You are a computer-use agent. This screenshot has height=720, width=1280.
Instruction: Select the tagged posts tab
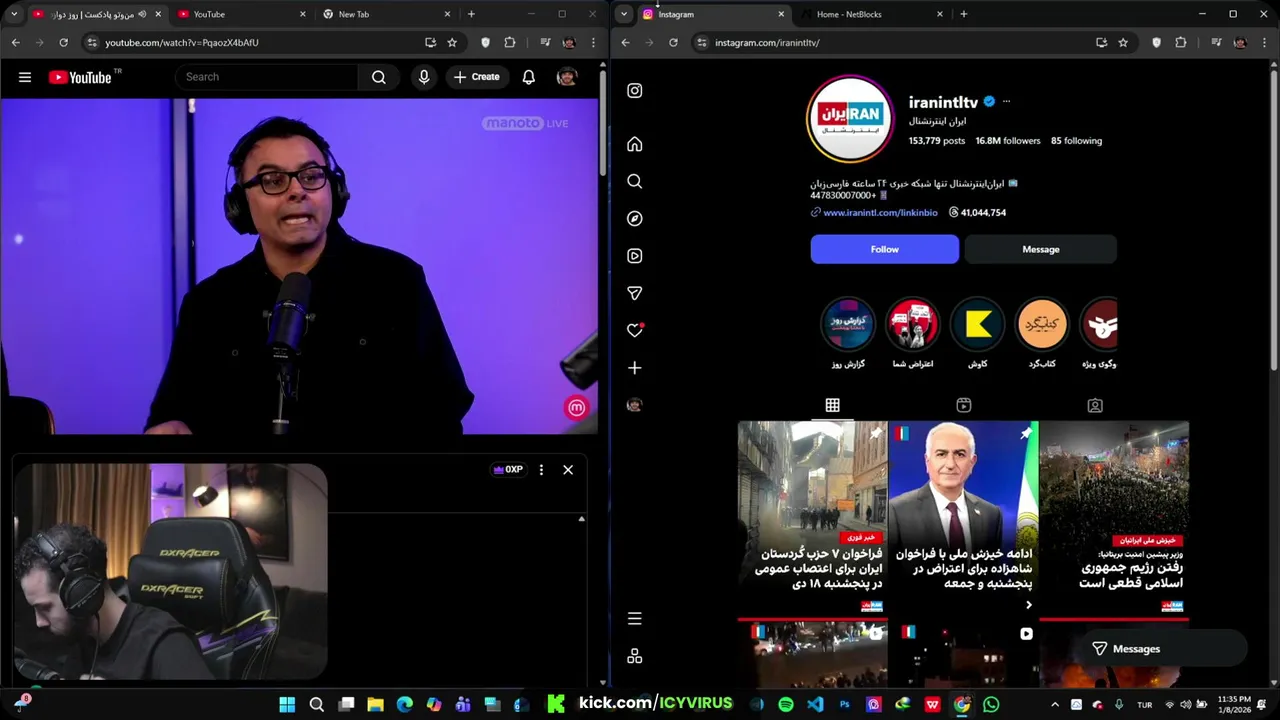coord(1095,405)
